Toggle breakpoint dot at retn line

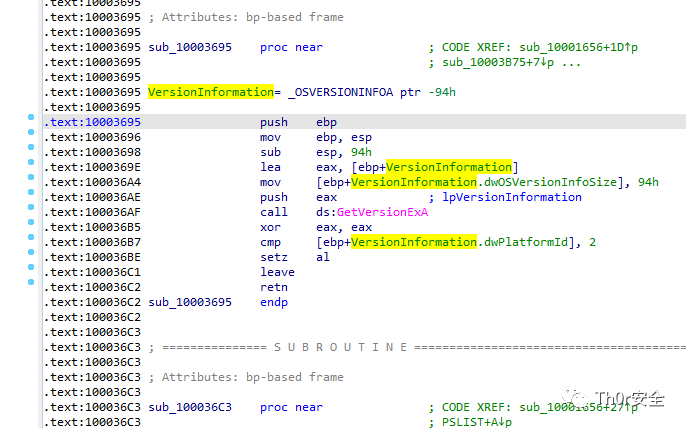click(x=31, y=282)
